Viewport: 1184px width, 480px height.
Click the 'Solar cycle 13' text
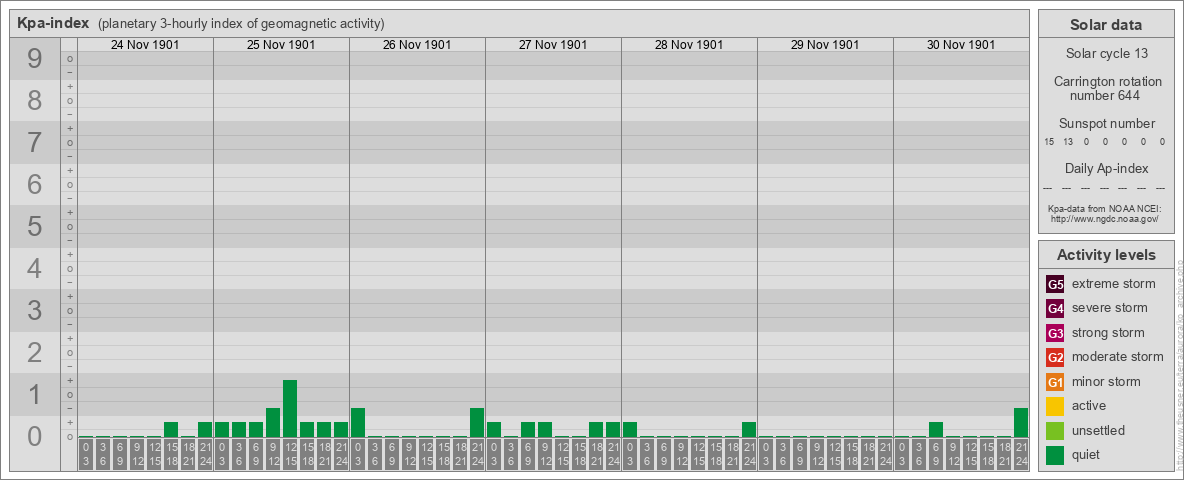coord(1106,54)
